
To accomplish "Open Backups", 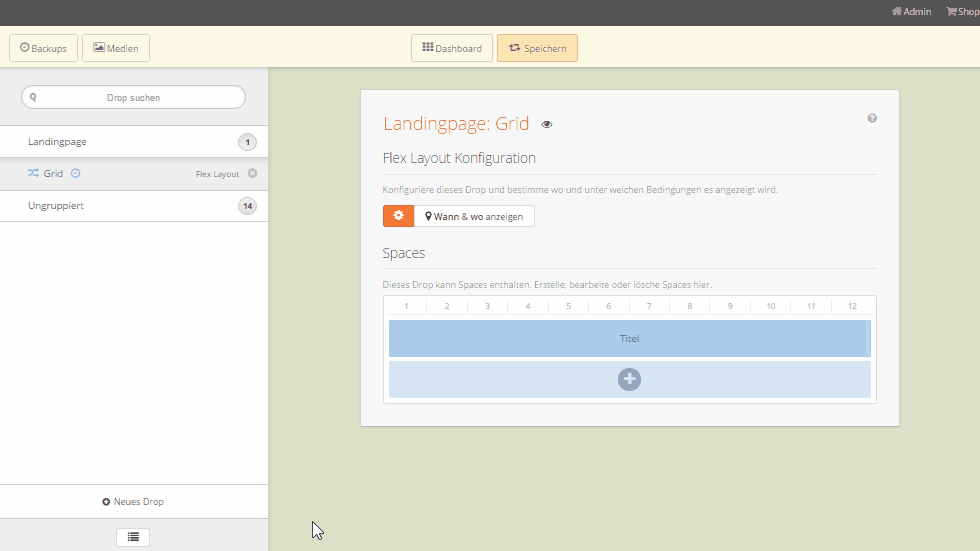I will pyautogui.click(x=43, y=48).
